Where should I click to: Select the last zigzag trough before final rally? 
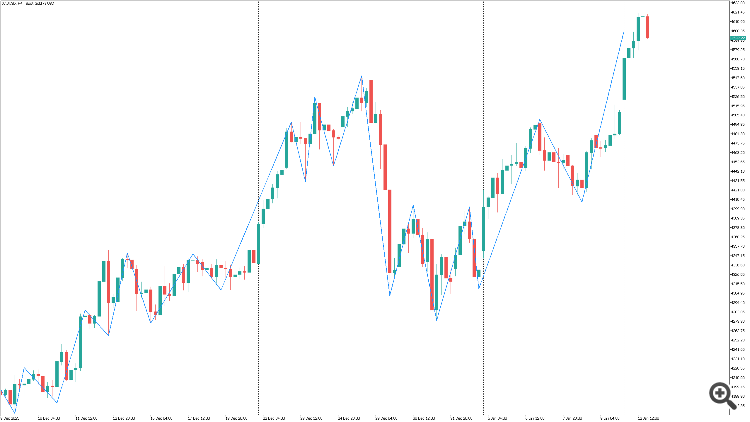coord(582,201)
